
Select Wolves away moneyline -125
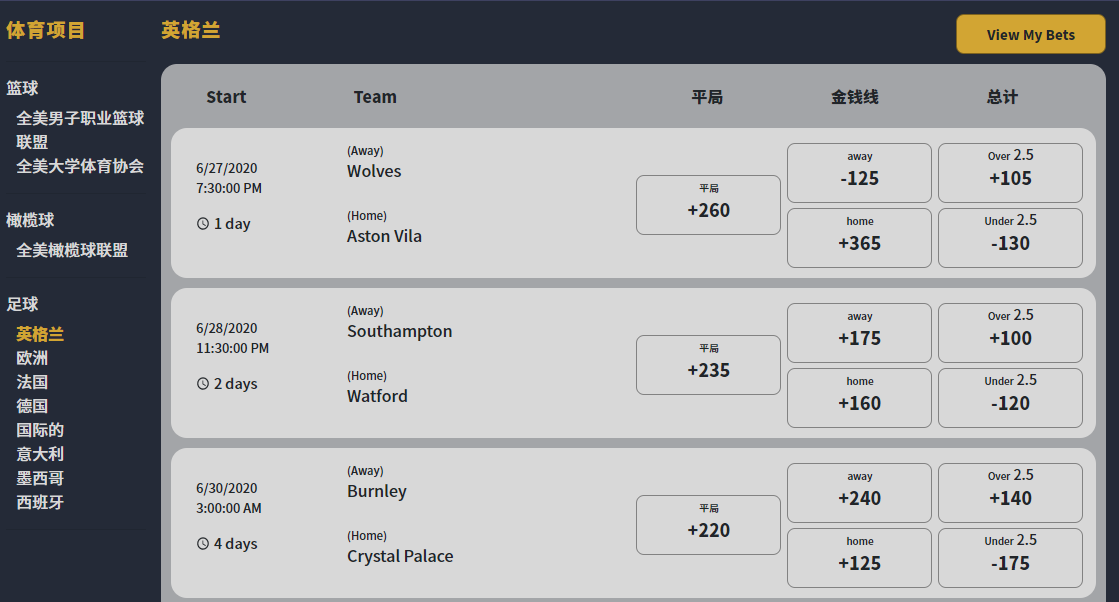click(x=859, y=173)
